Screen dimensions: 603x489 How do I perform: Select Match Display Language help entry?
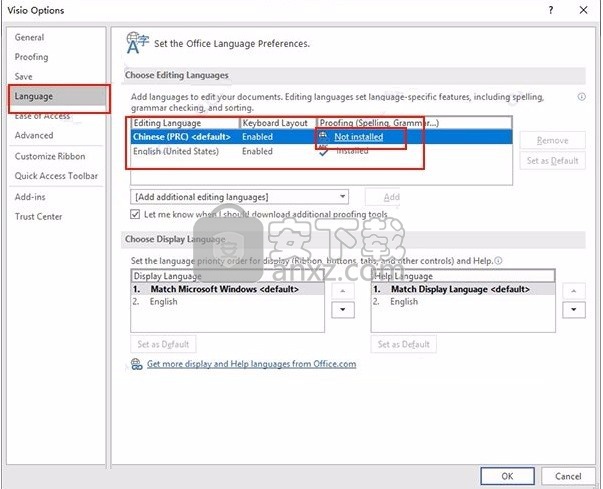tap(463, 289)
